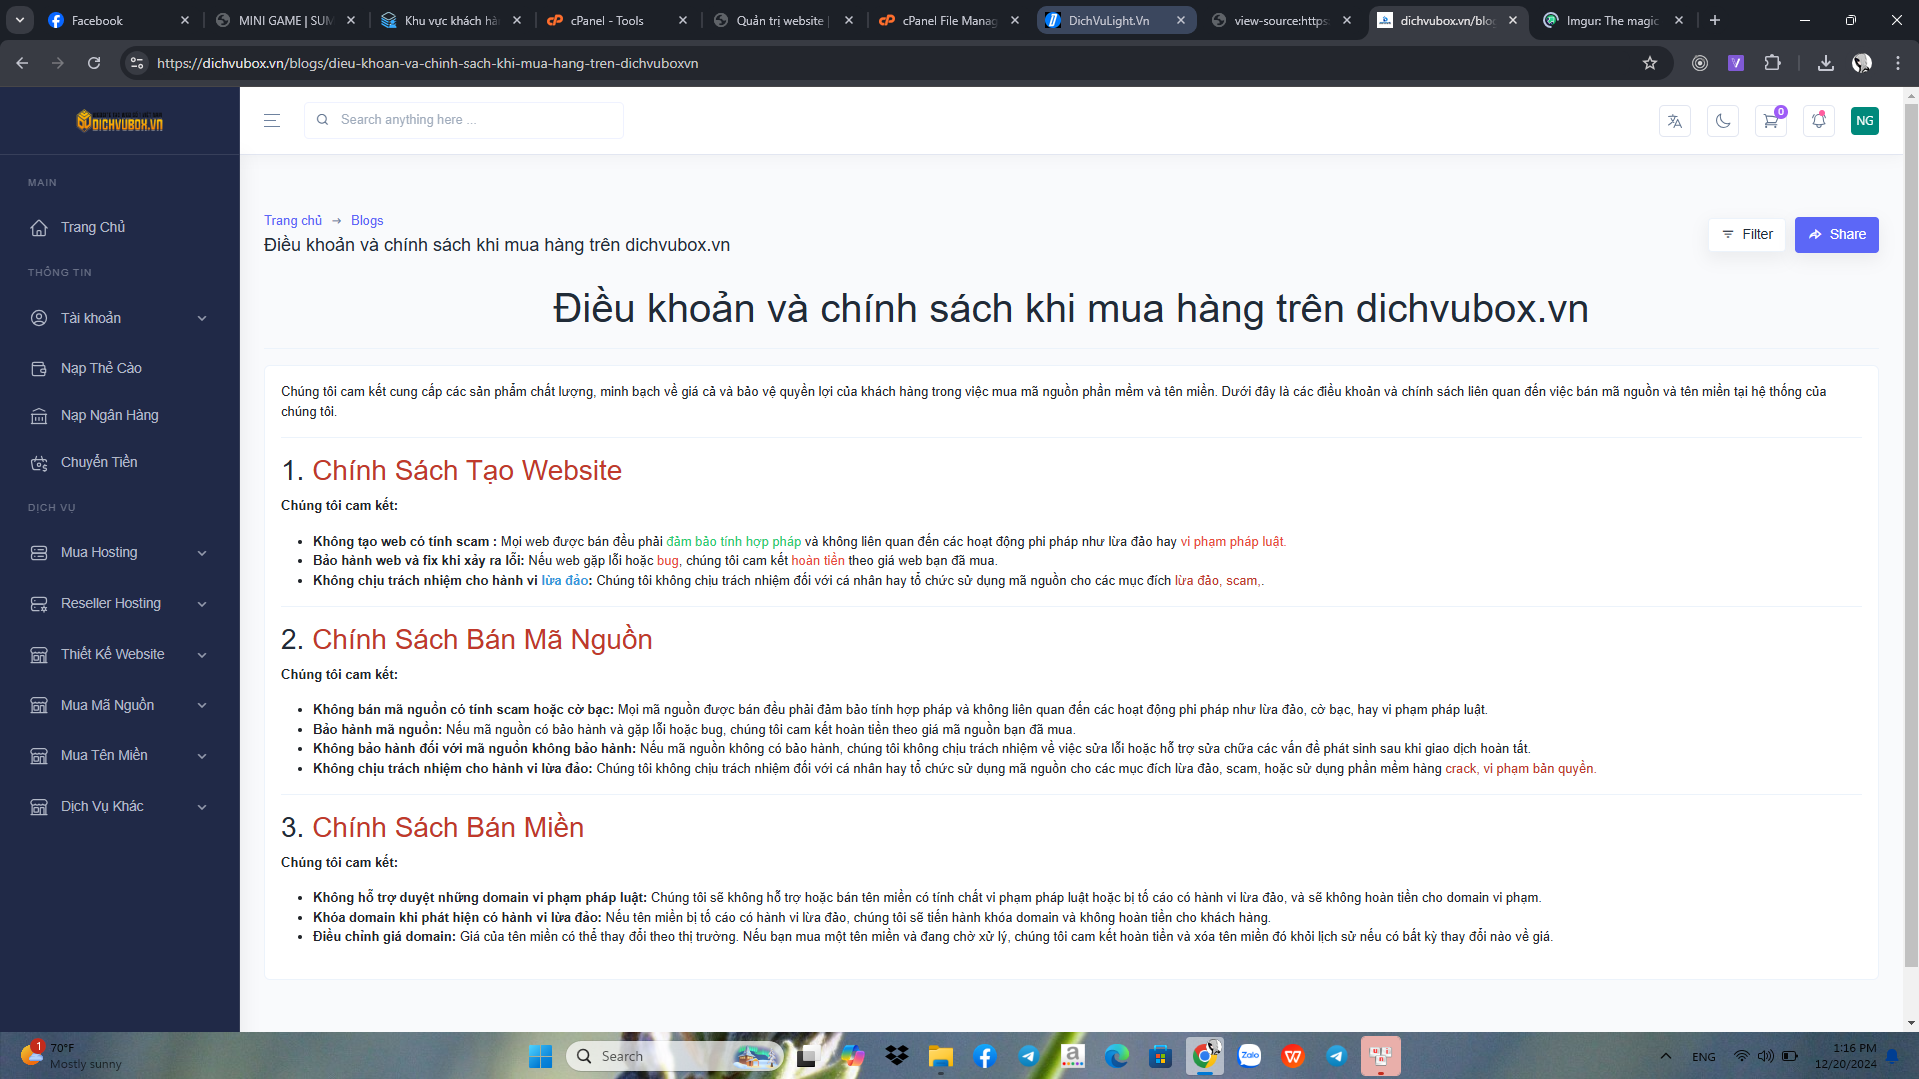Expand the Mua Hosting sidebar menu

click(x=120, y=552)
